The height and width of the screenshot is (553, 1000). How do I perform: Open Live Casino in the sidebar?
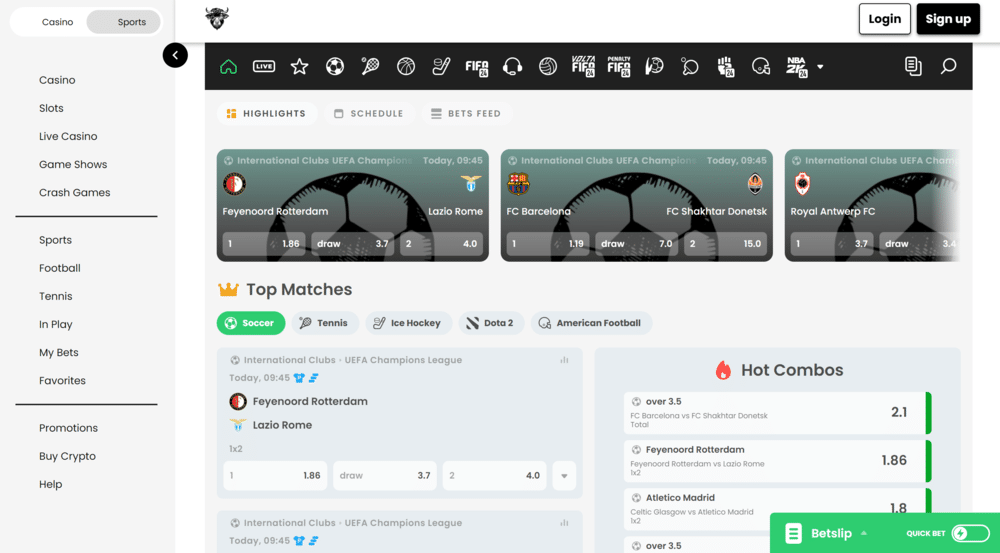pos(68,136)
